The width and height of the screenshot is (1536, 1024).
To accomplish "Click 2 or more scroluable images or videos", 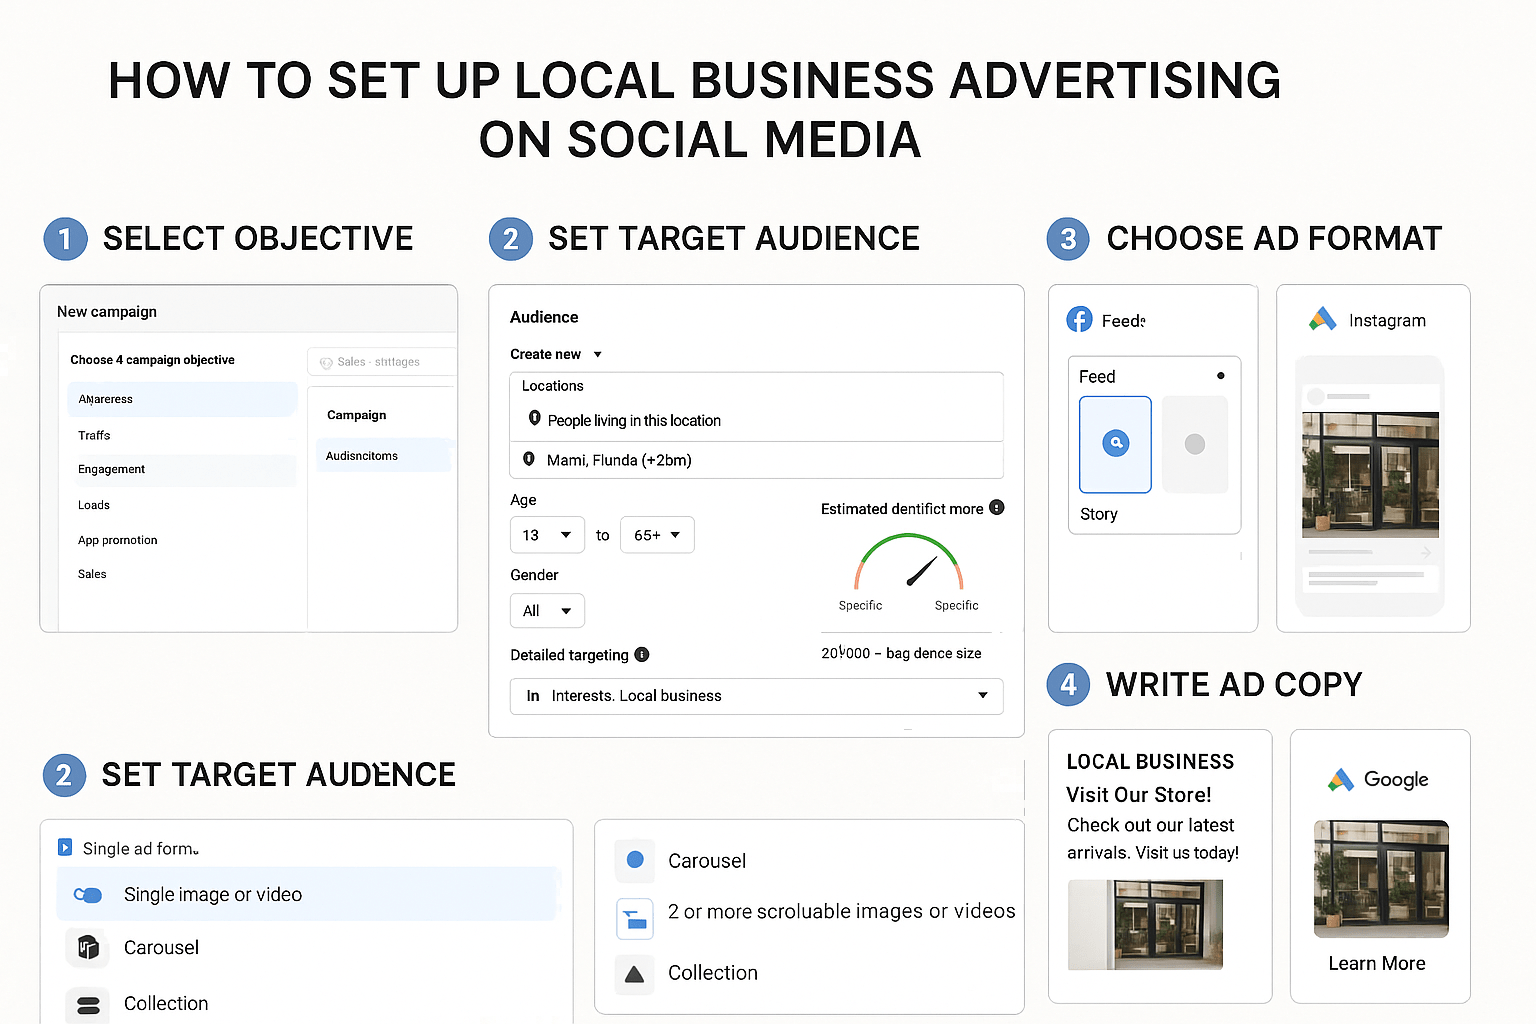I will (x=841, y=911).
